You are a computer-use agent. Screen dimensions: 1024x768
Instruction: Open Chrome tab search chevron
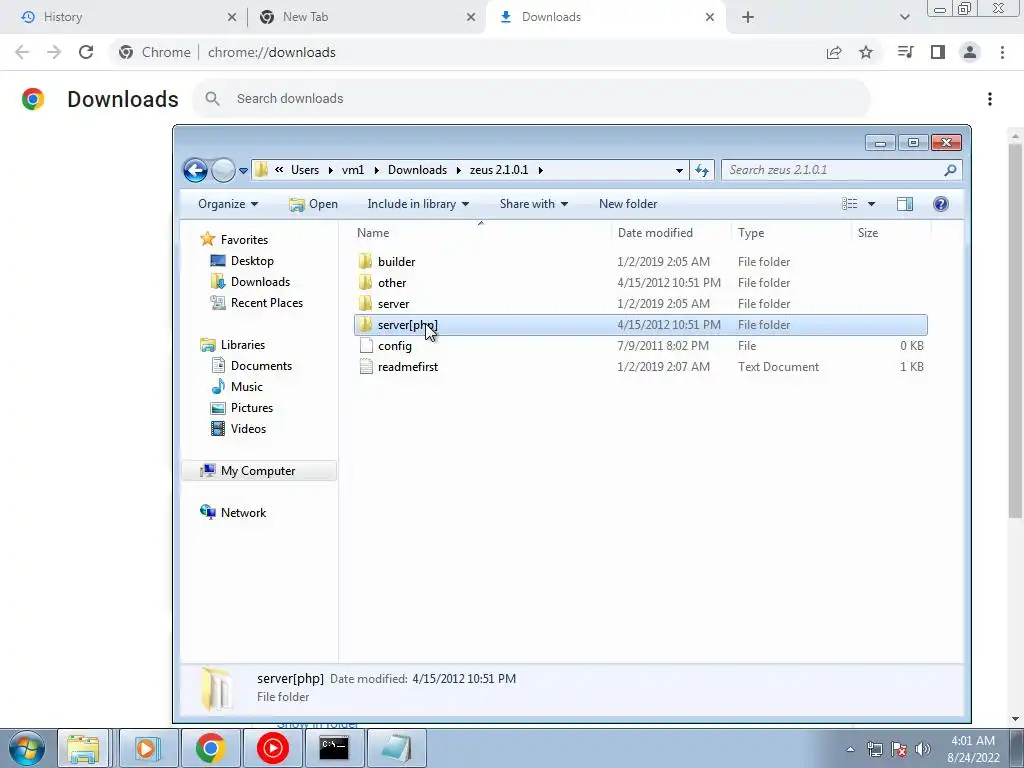point(904,18)
